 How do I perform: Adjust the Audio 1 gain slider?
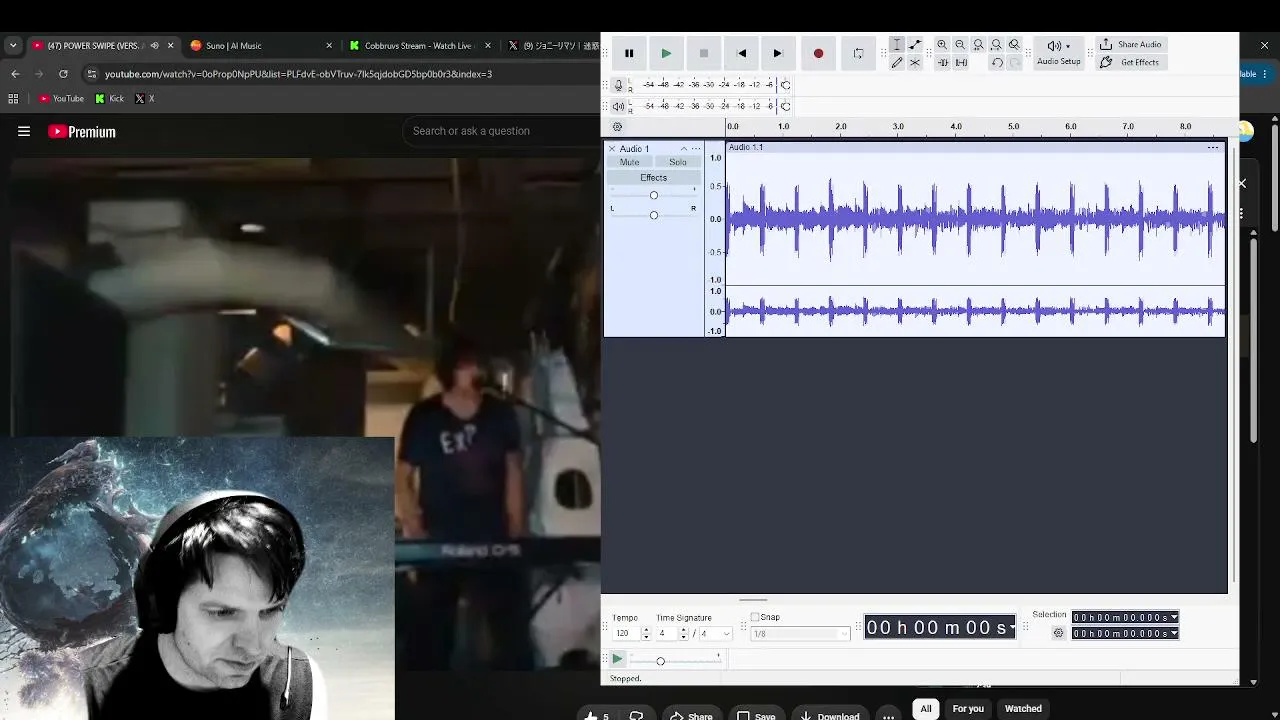654,195
